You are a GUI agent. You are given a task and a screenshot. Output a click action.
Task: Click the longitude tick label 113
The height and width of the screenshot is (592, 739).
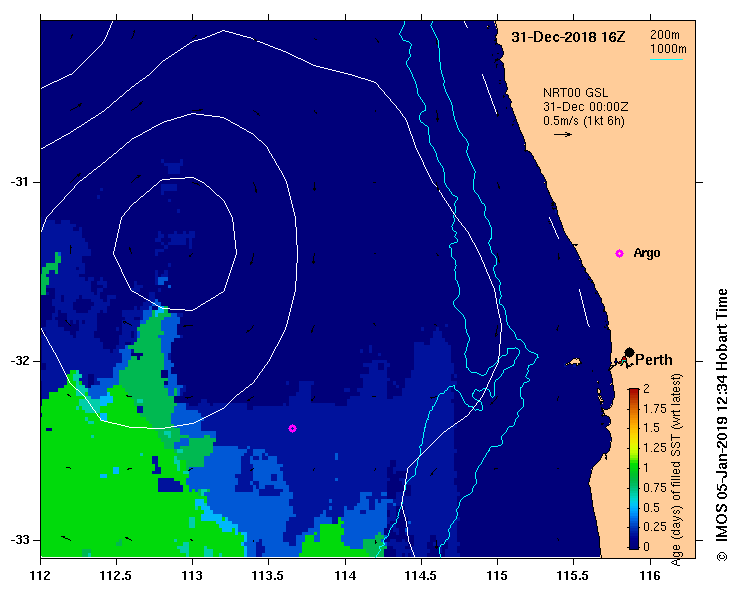[x=192, y=576]
